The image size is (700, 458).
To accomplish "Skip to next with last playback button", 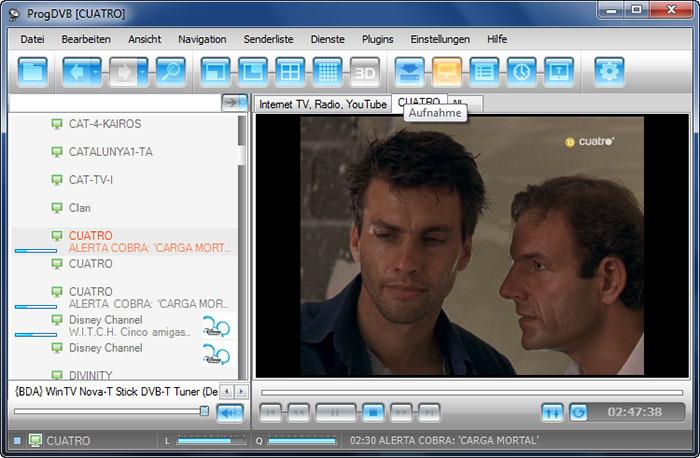I will pos(429,412).
